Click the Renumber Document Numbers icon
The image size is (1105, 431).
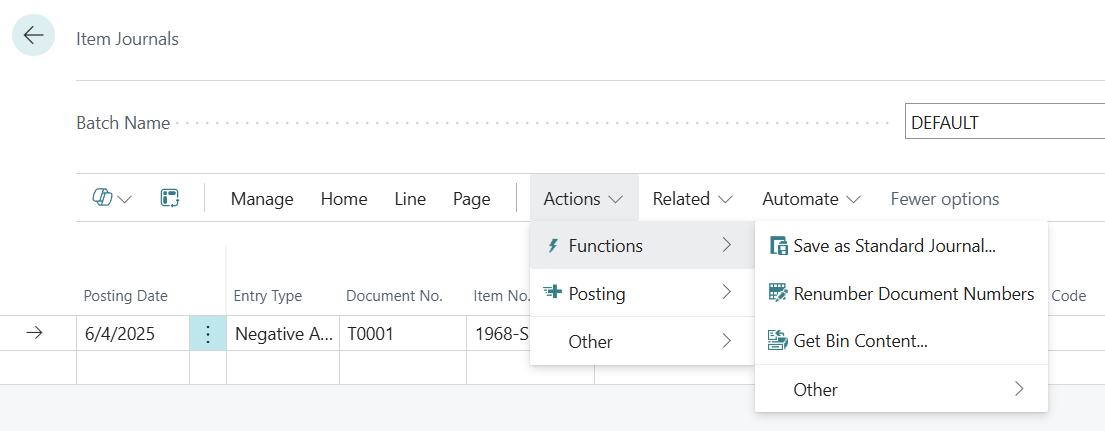pyautogui.click(x=778, y=294)
